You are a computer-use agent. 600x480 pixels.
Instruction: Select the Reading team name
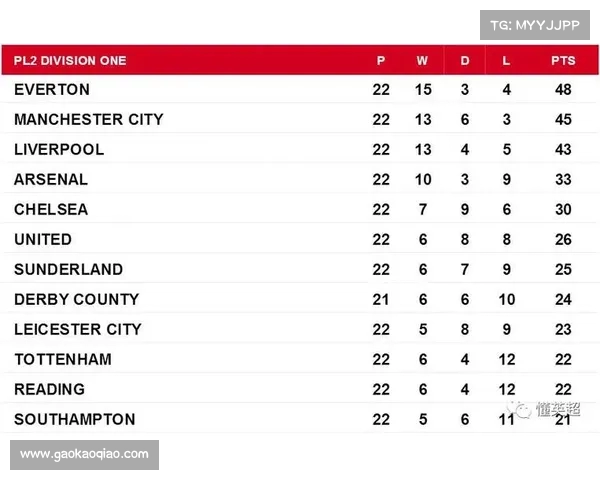pyautogui.click(x=49, y=389)
